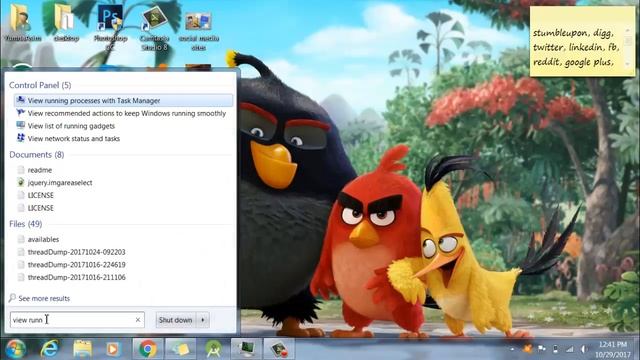Expand the Control Panel (5) results group
The image size is (640, 360).
[40, 85]
